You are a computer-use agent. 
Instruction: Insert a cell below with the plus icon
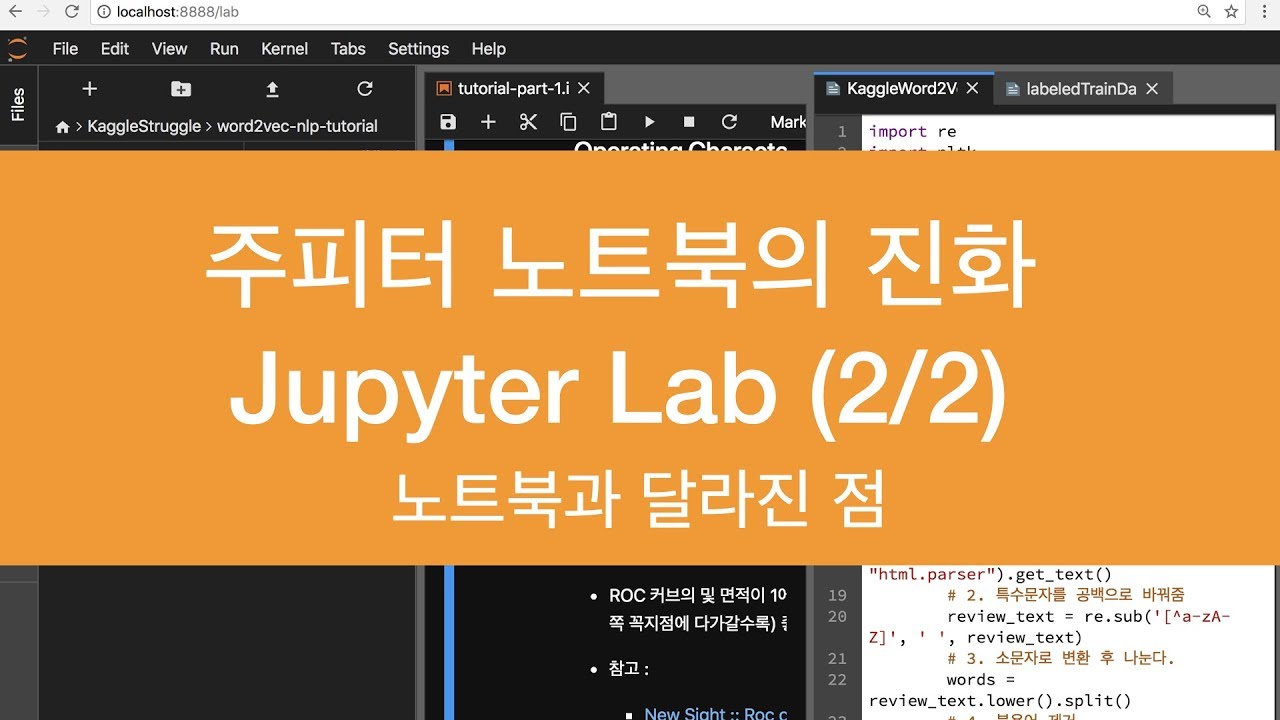click(x=488, y=122)
